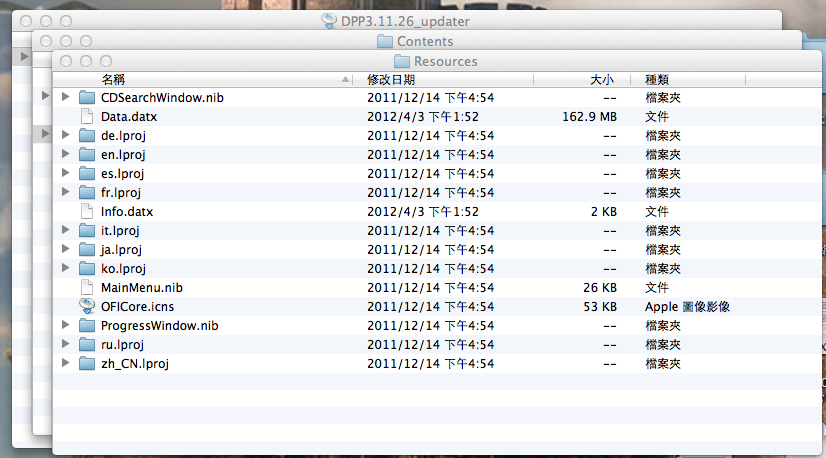826x458 pixels.
Task: Click the zh_CN.lproj folder icon
Action: (x=87, y=363)
